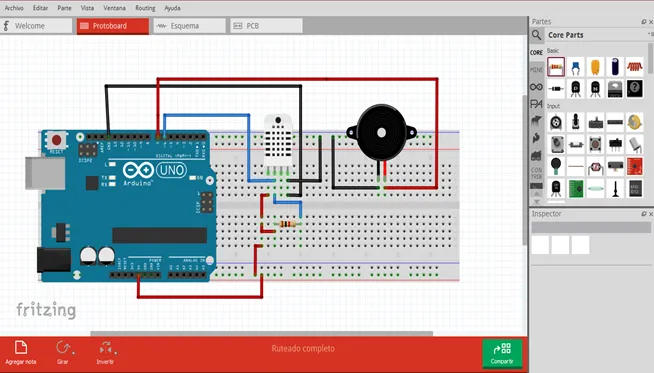This screenshot has height=373, width=654.
Task: Open the Arduino parts bin
Action: 536,87
